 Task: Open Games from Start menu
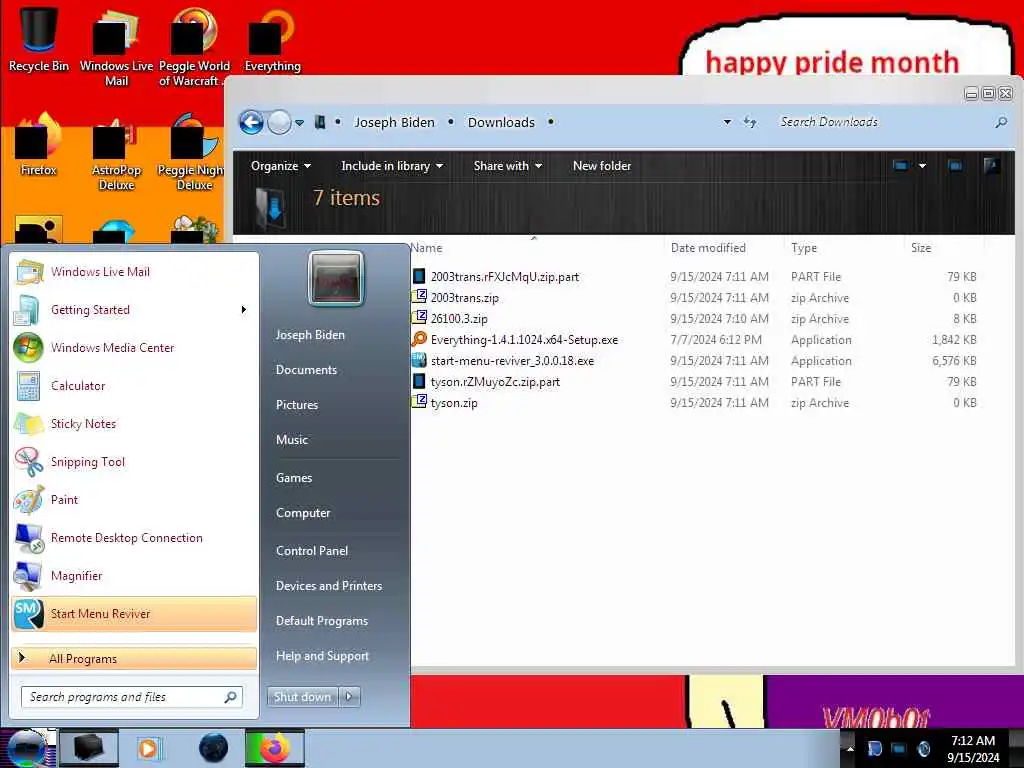pos(294,478)
